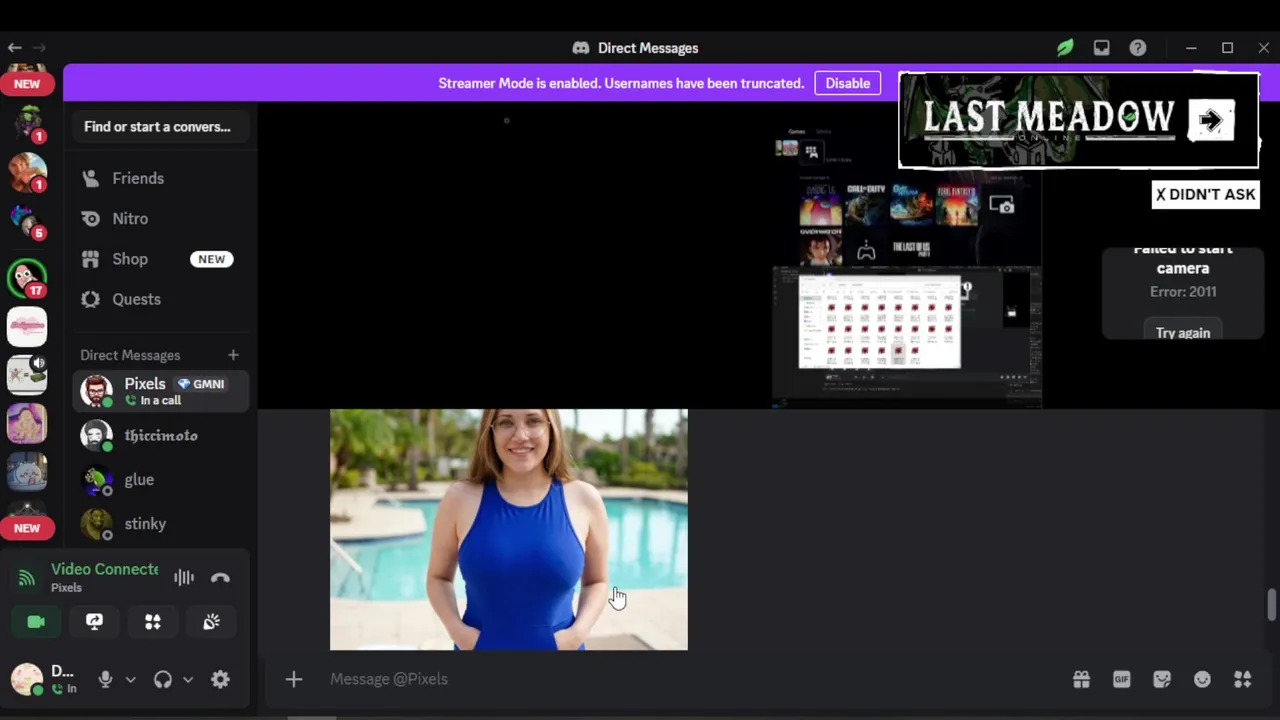This screenshot has height=720, width=1280.
Task: Open the activities launcher button
Action: pos(153,622)
